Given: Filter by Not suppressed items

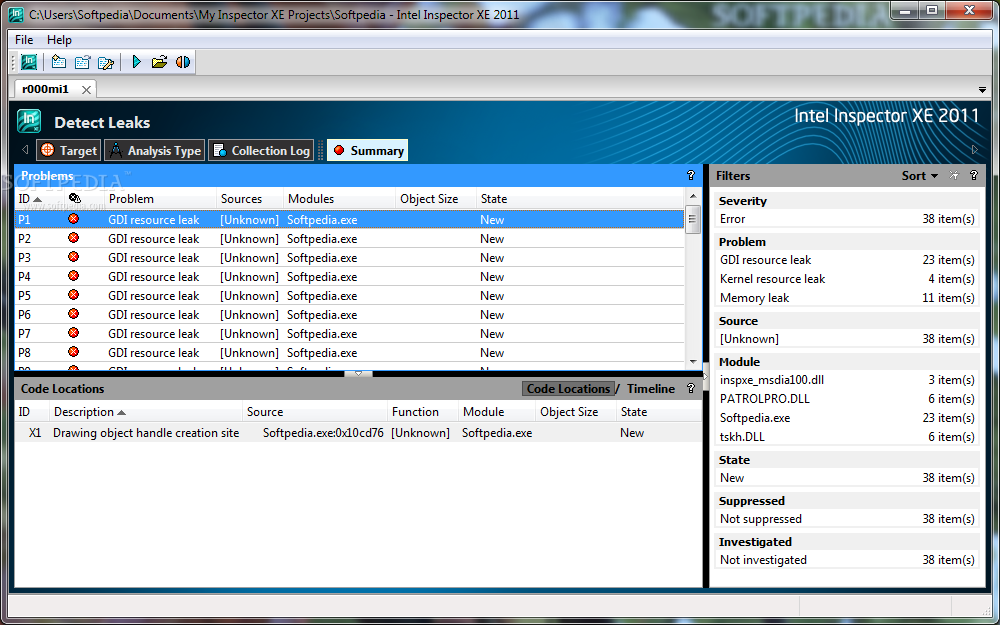Looking at the screenshot, I should (847, 518).
